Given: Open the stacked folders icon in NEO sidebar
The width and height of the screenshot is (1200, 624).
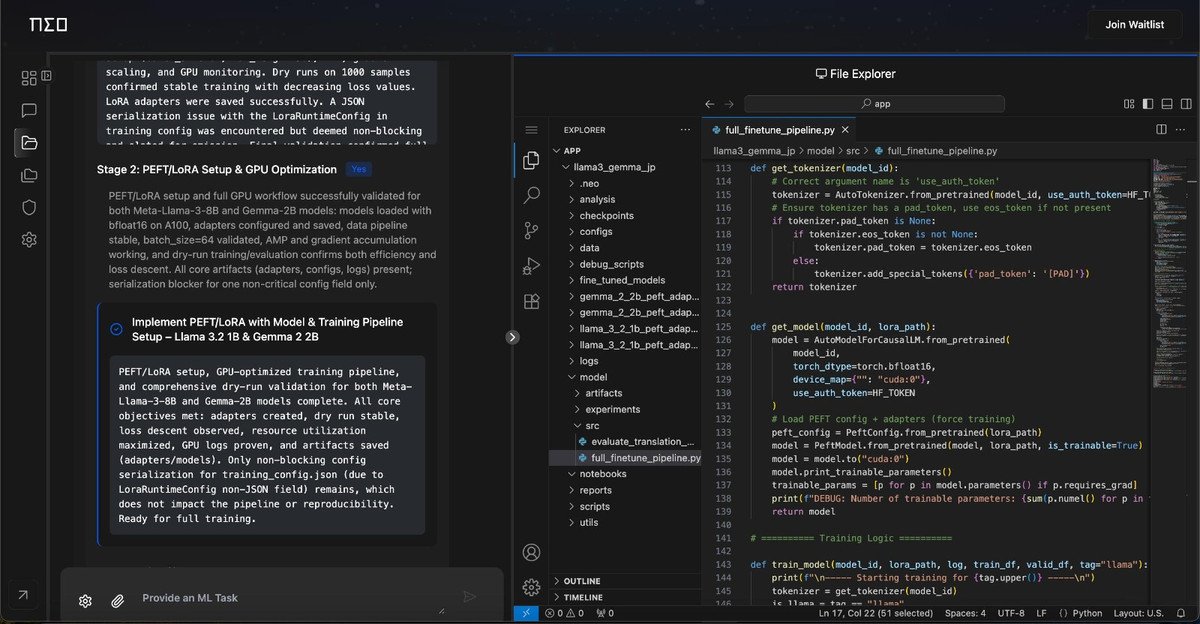Looking at the screenshot, I should 29,175.
